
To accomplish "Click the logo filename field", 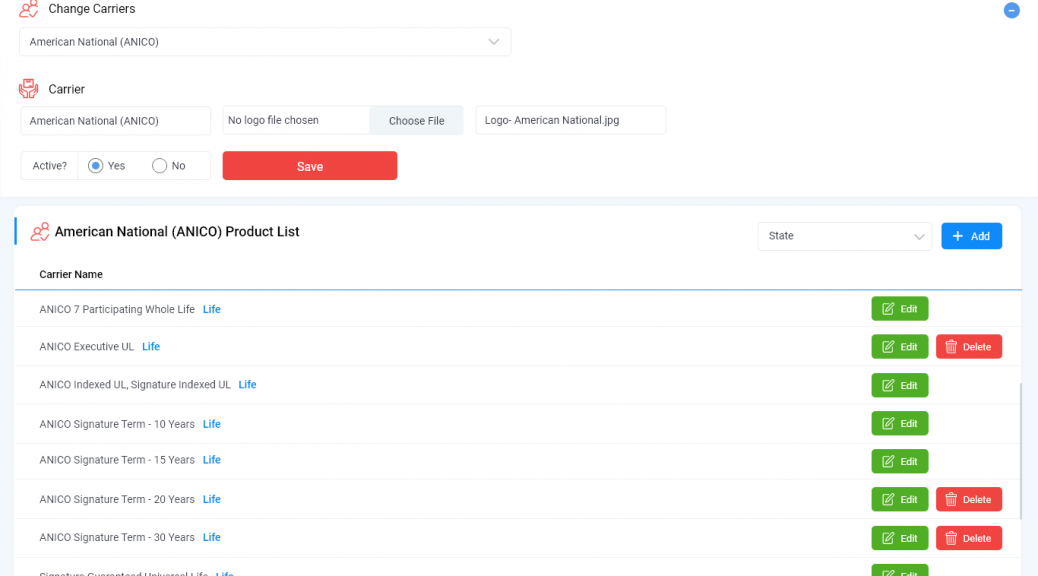I will click(x=571, y=120).
